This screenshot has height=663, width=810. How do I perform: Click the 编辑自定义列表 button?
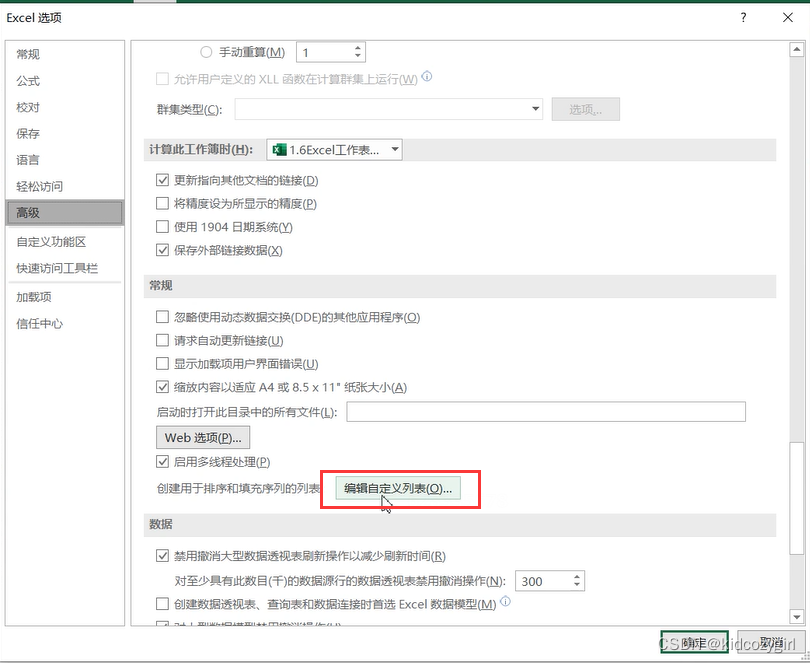(x=398, y=488)
